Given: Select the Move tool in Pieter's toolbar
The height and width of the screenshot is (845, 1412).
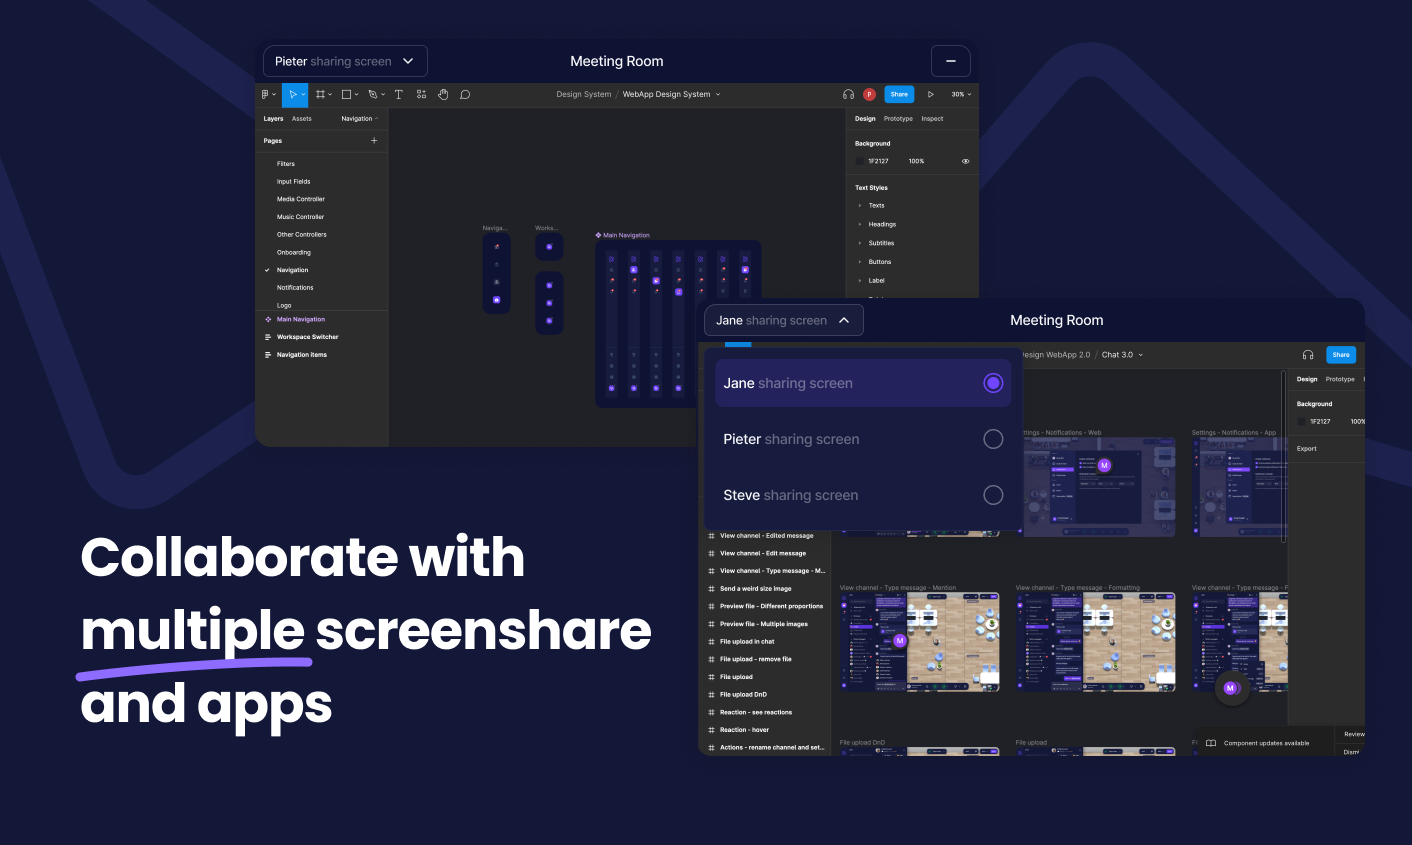Looking at the screenshot, I should (294, 95).
